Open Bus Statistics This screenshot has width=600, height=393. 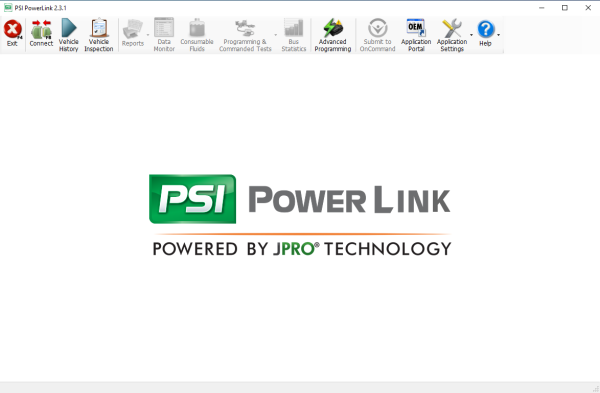[293, 35]
